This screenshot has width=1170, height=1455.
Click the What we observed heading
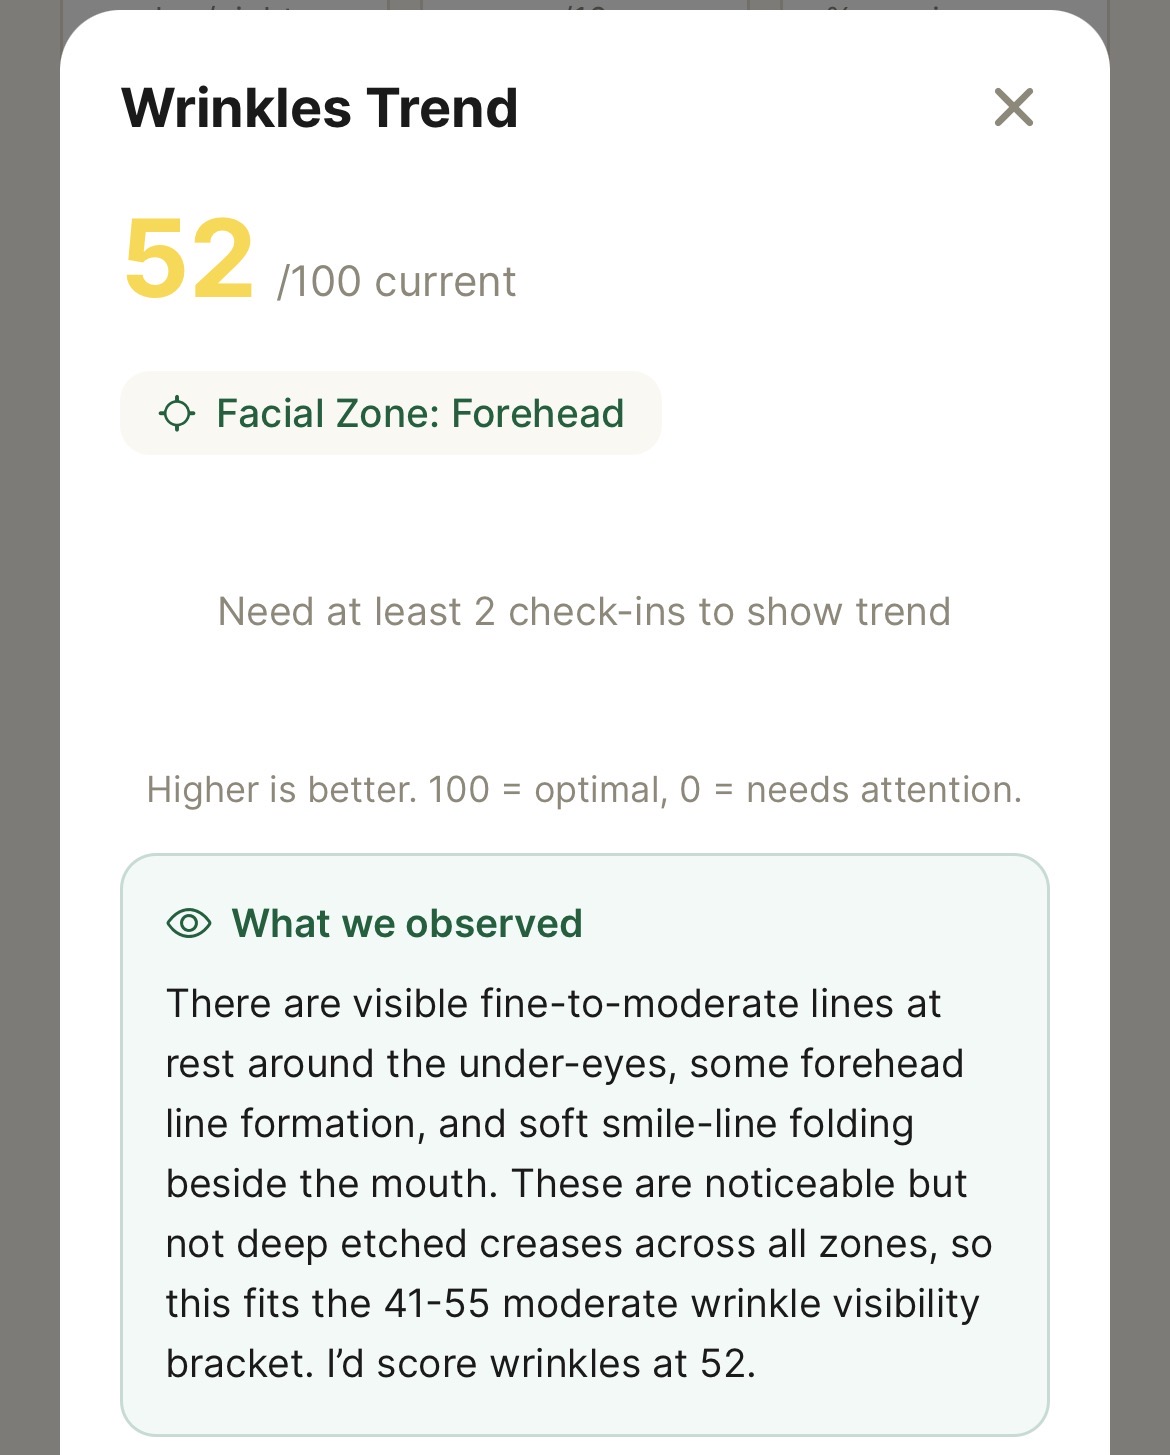tap(406, 923)
